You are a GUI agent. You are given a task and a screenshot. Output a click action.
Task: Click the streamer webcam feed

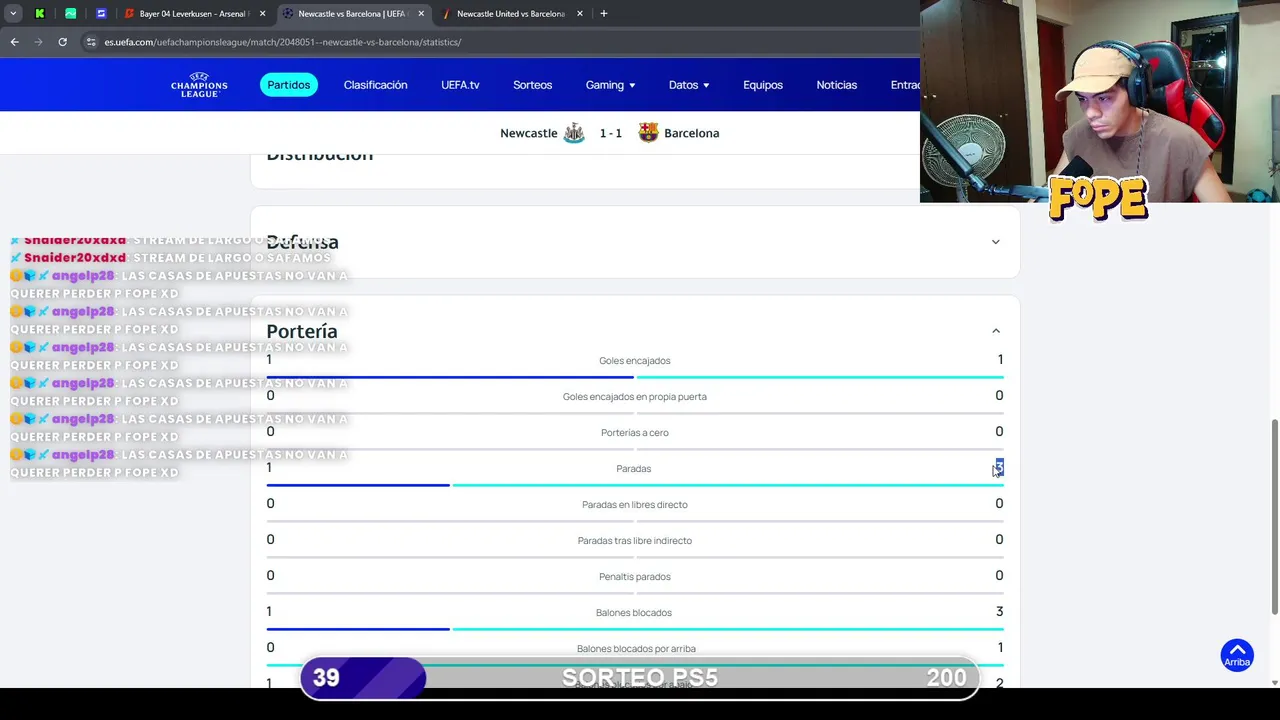tap(1100, 101)
